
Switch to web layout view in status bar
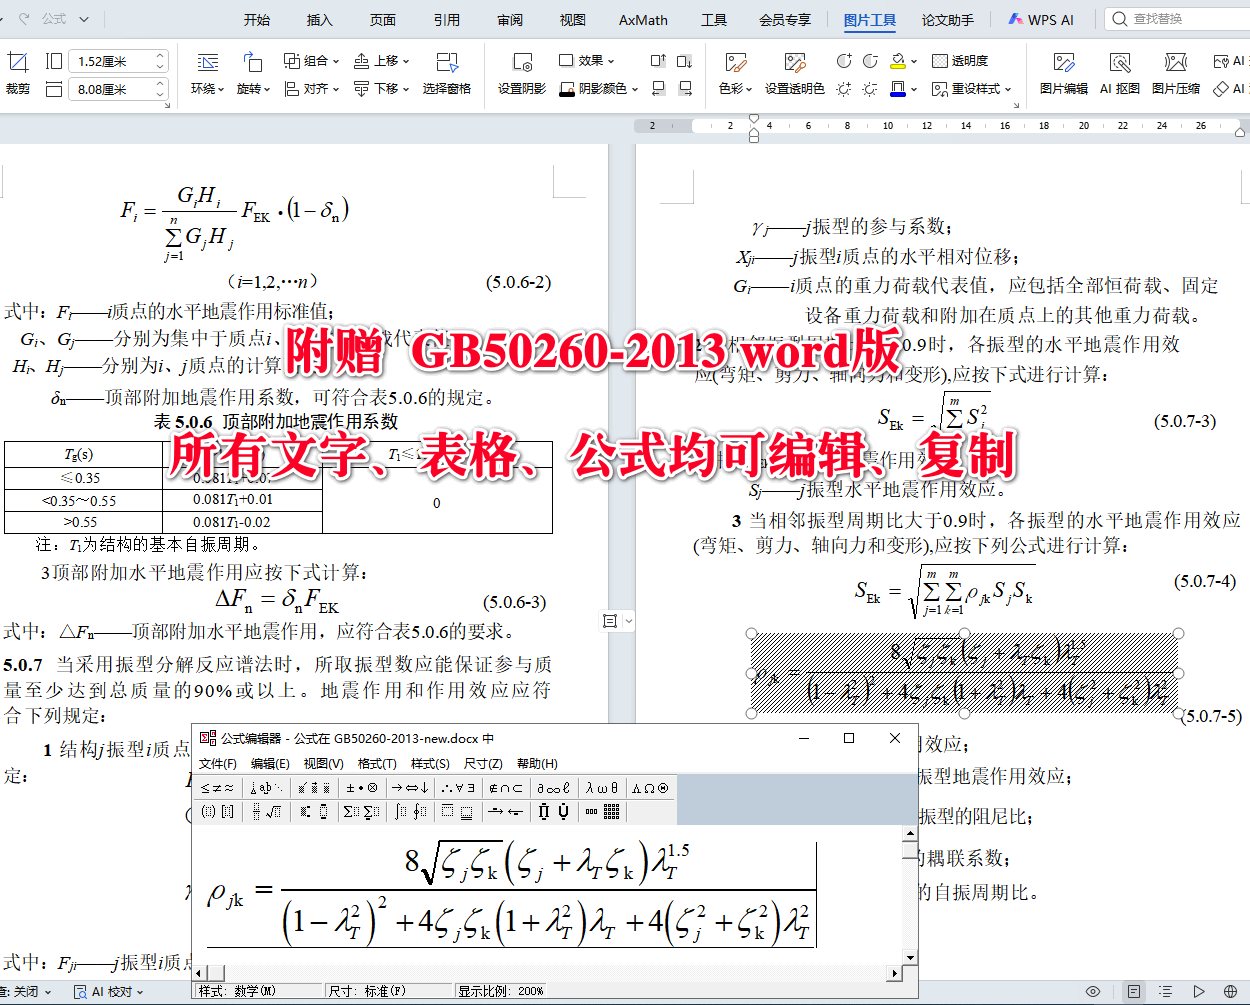point(1230,992)
